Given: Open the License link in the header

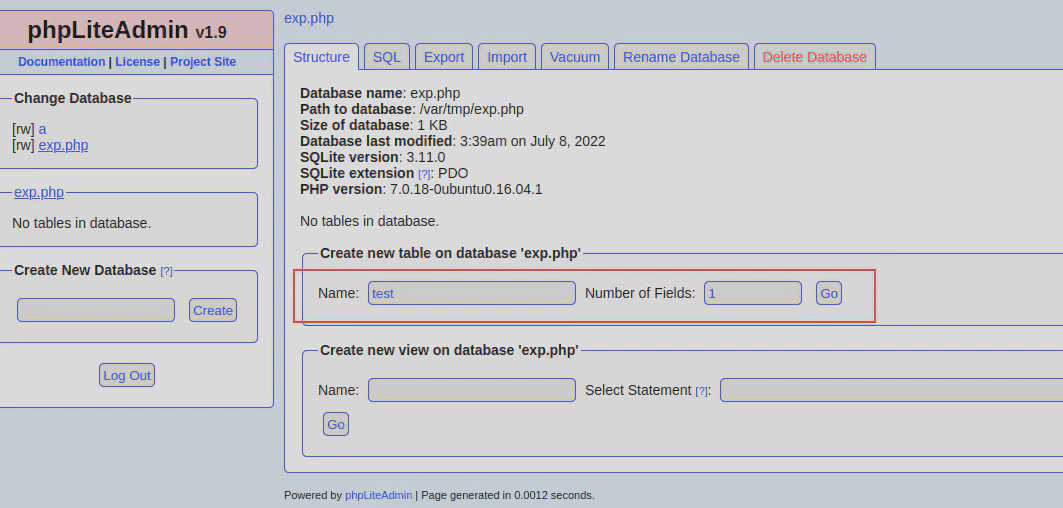Looking at the screenshot, I should [137, 62].
